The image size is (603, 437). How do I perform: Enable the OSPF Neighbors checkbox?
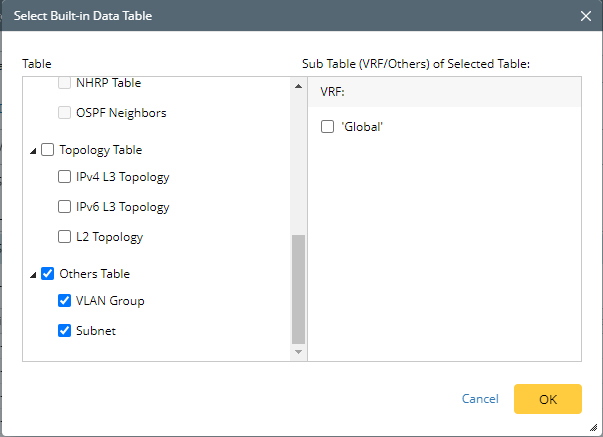[65, 113]
